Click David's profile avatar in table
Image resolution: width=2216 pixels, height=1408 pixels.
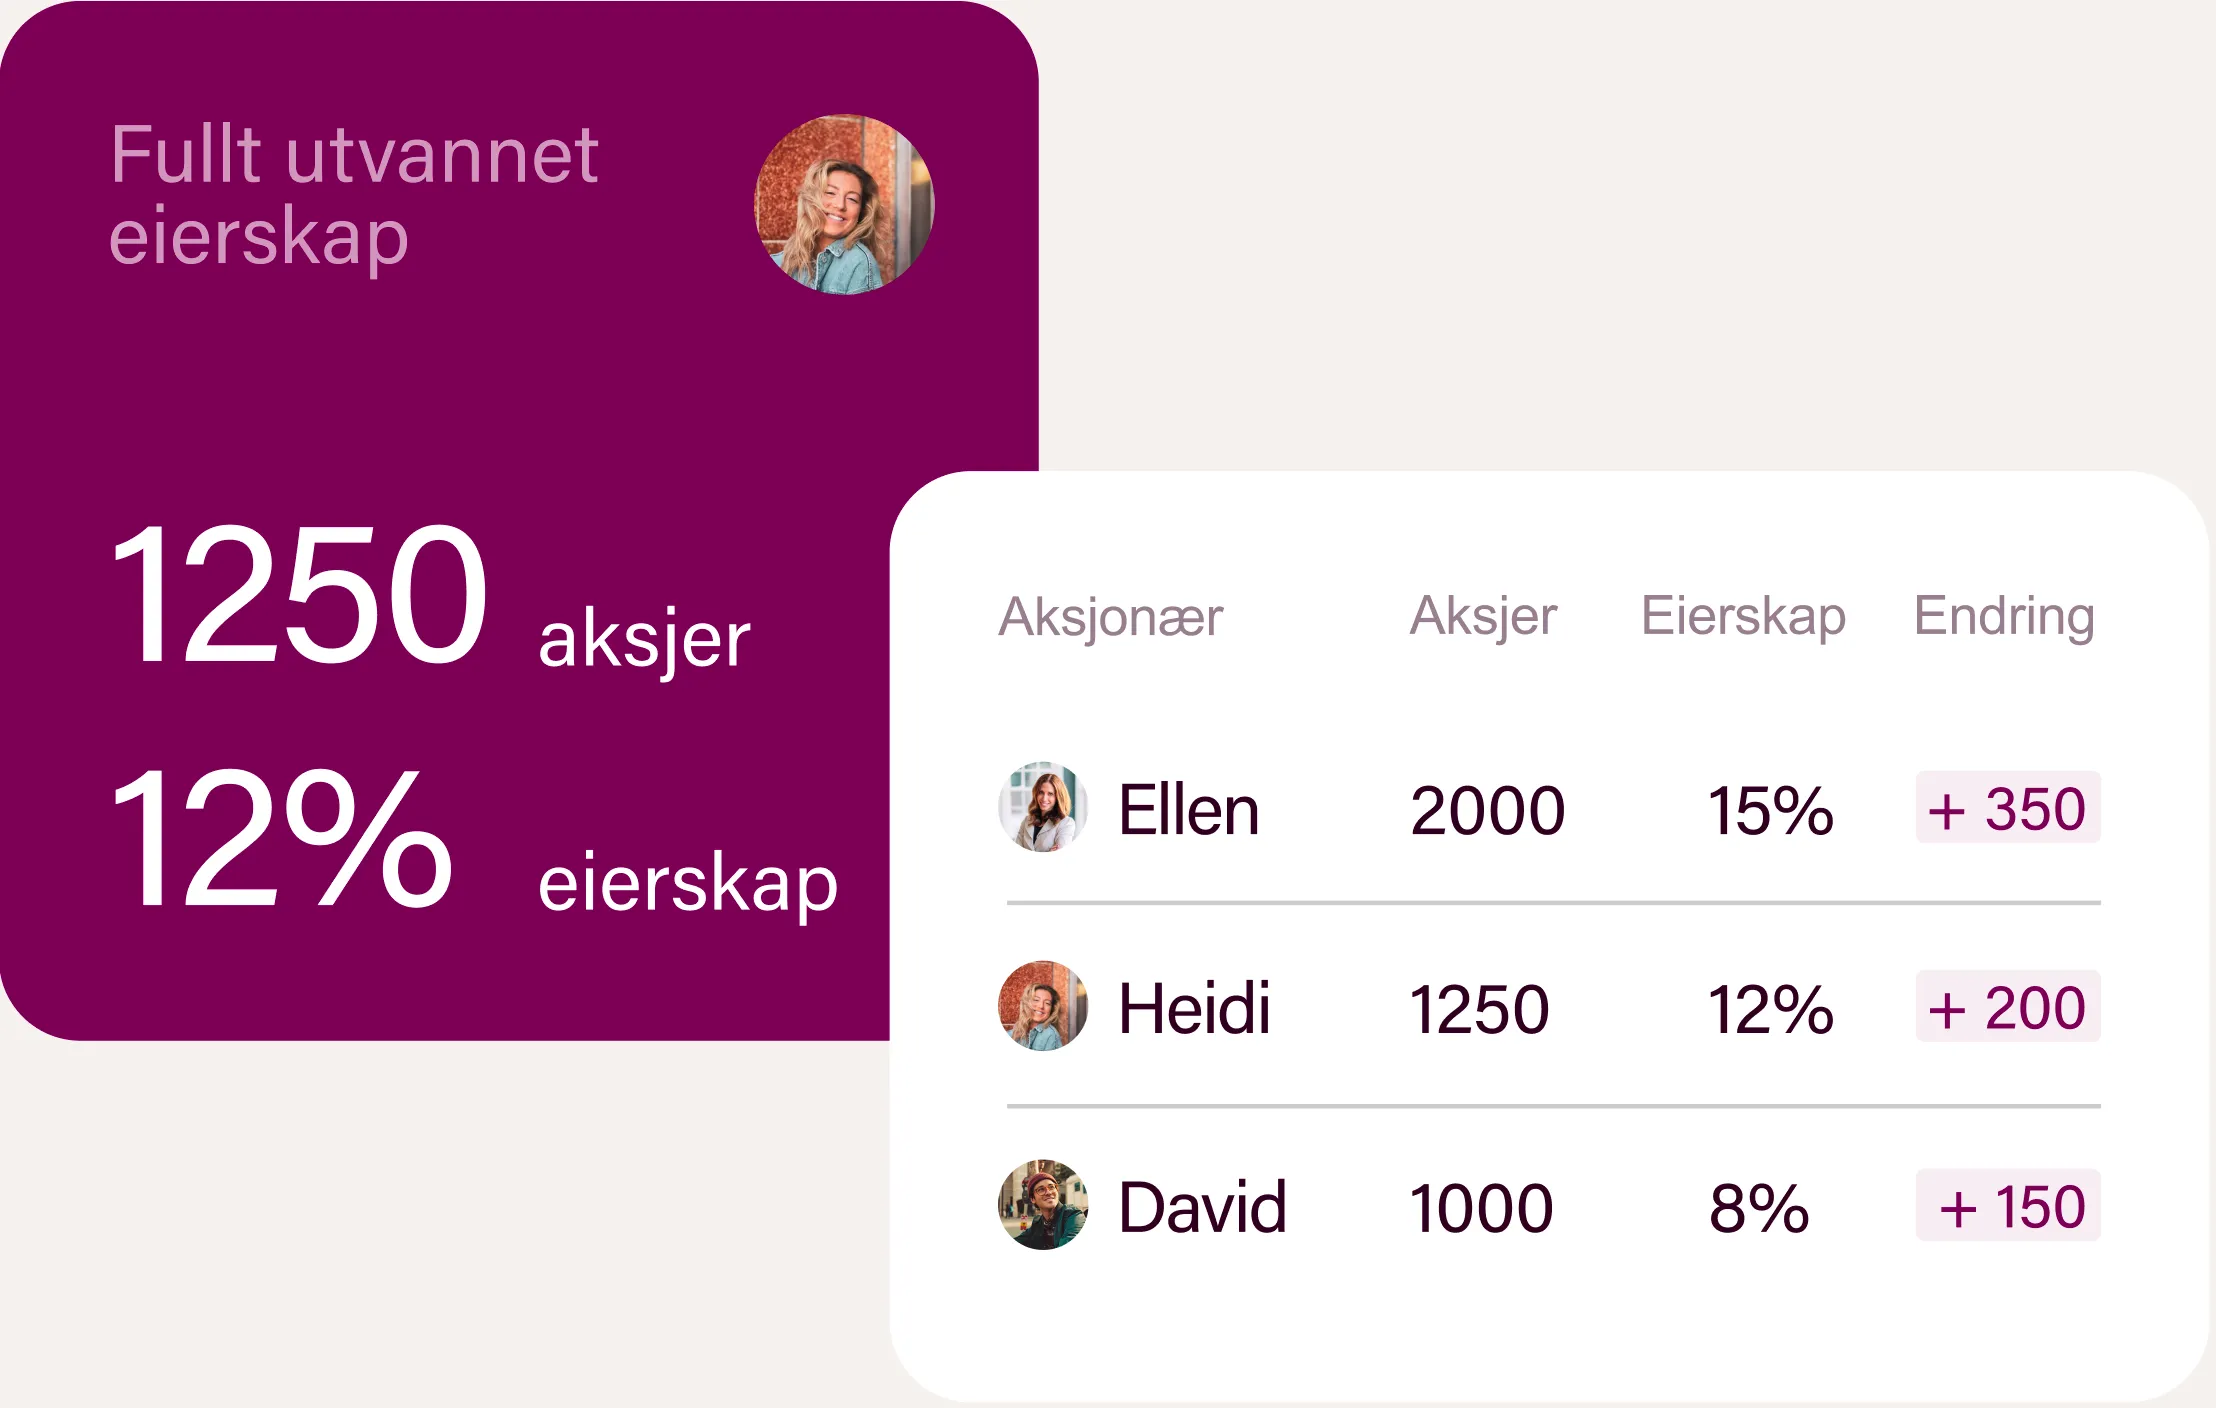click(x=1043, y=1205)
